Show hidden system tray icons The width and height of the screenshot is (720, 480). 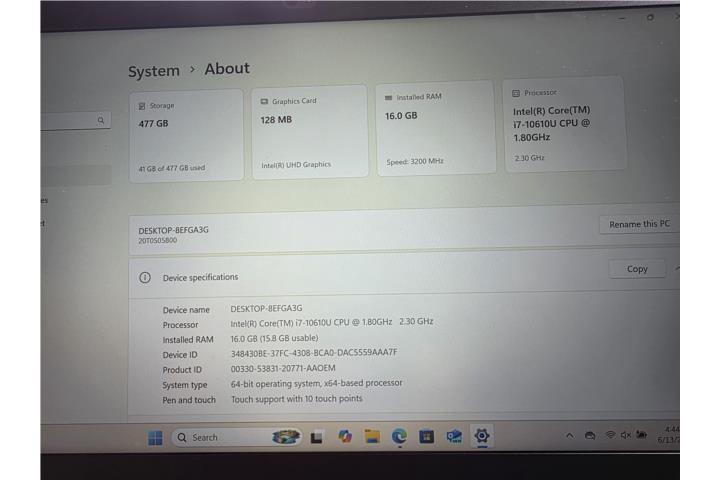point(569,435)
